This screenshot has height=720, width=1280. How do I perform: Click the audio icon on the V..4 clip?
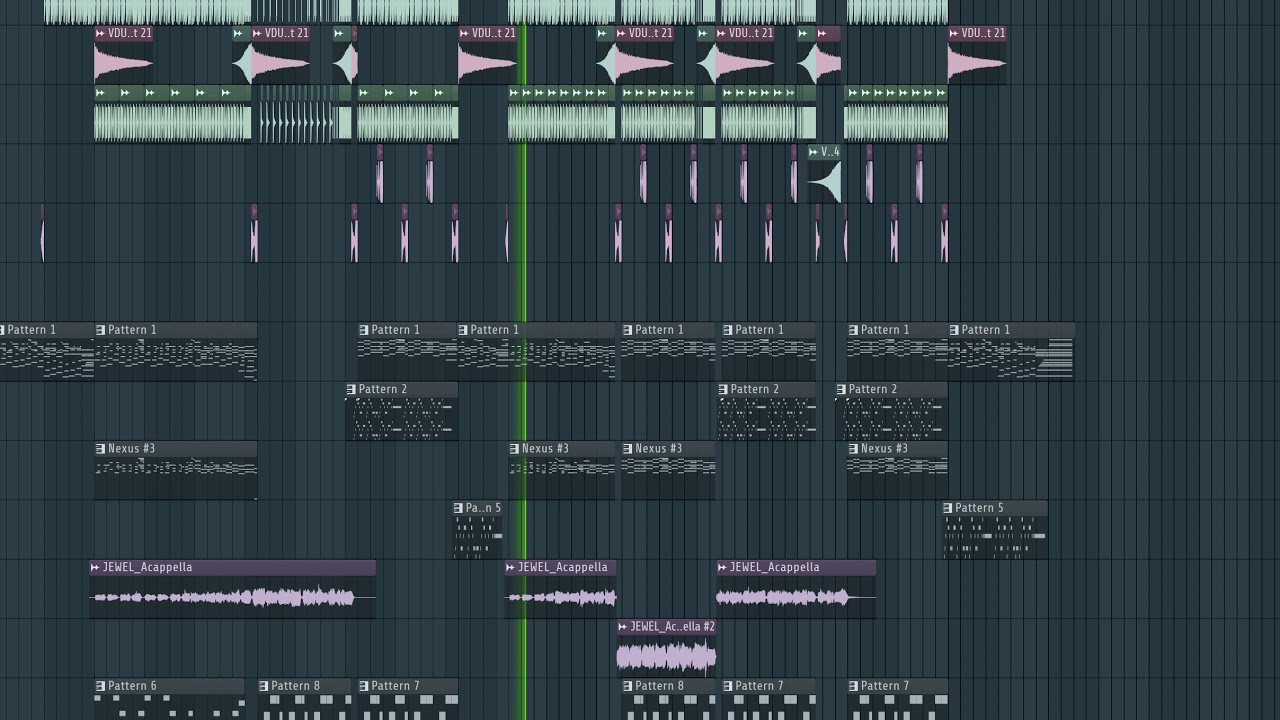[x=814, y=152]
